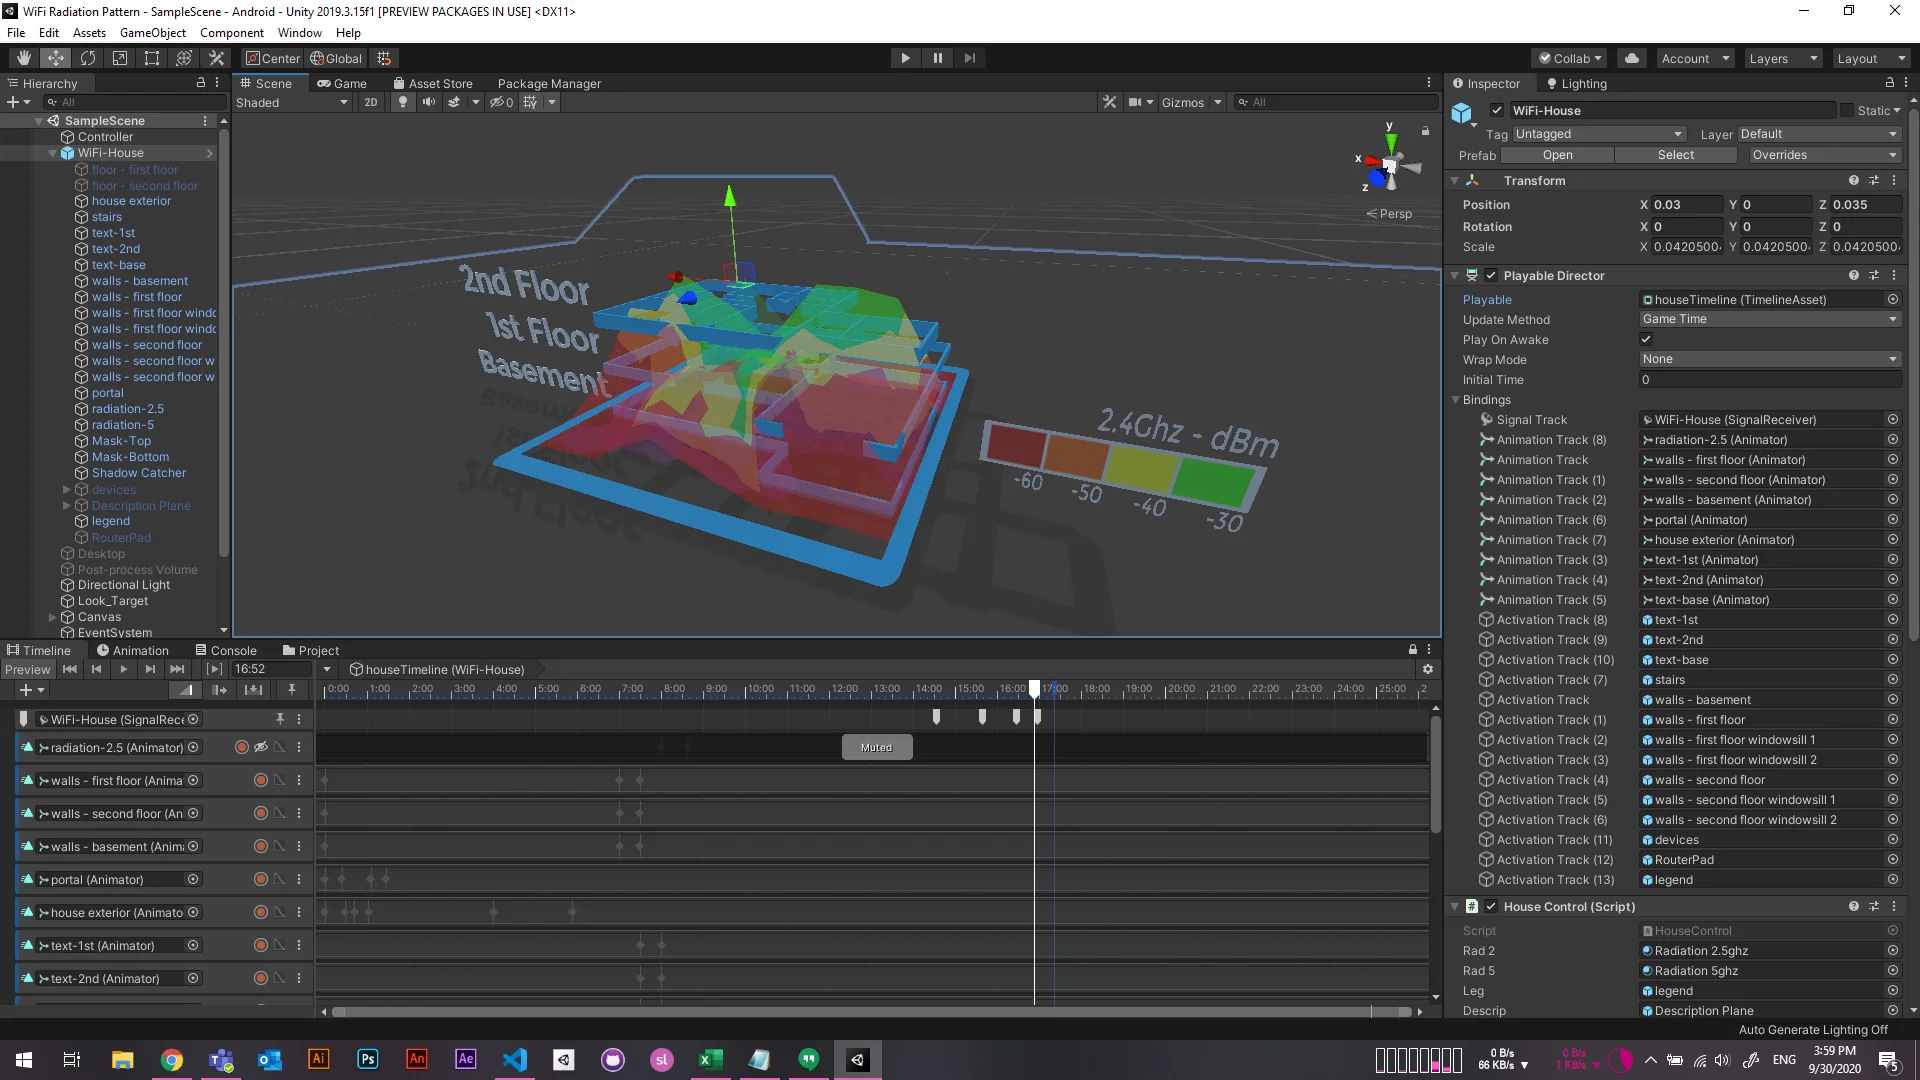The height and width of the screenshot is (1080, 1920).
Task: Select the Hand tool in the toolbar
Action: [24, 58]
